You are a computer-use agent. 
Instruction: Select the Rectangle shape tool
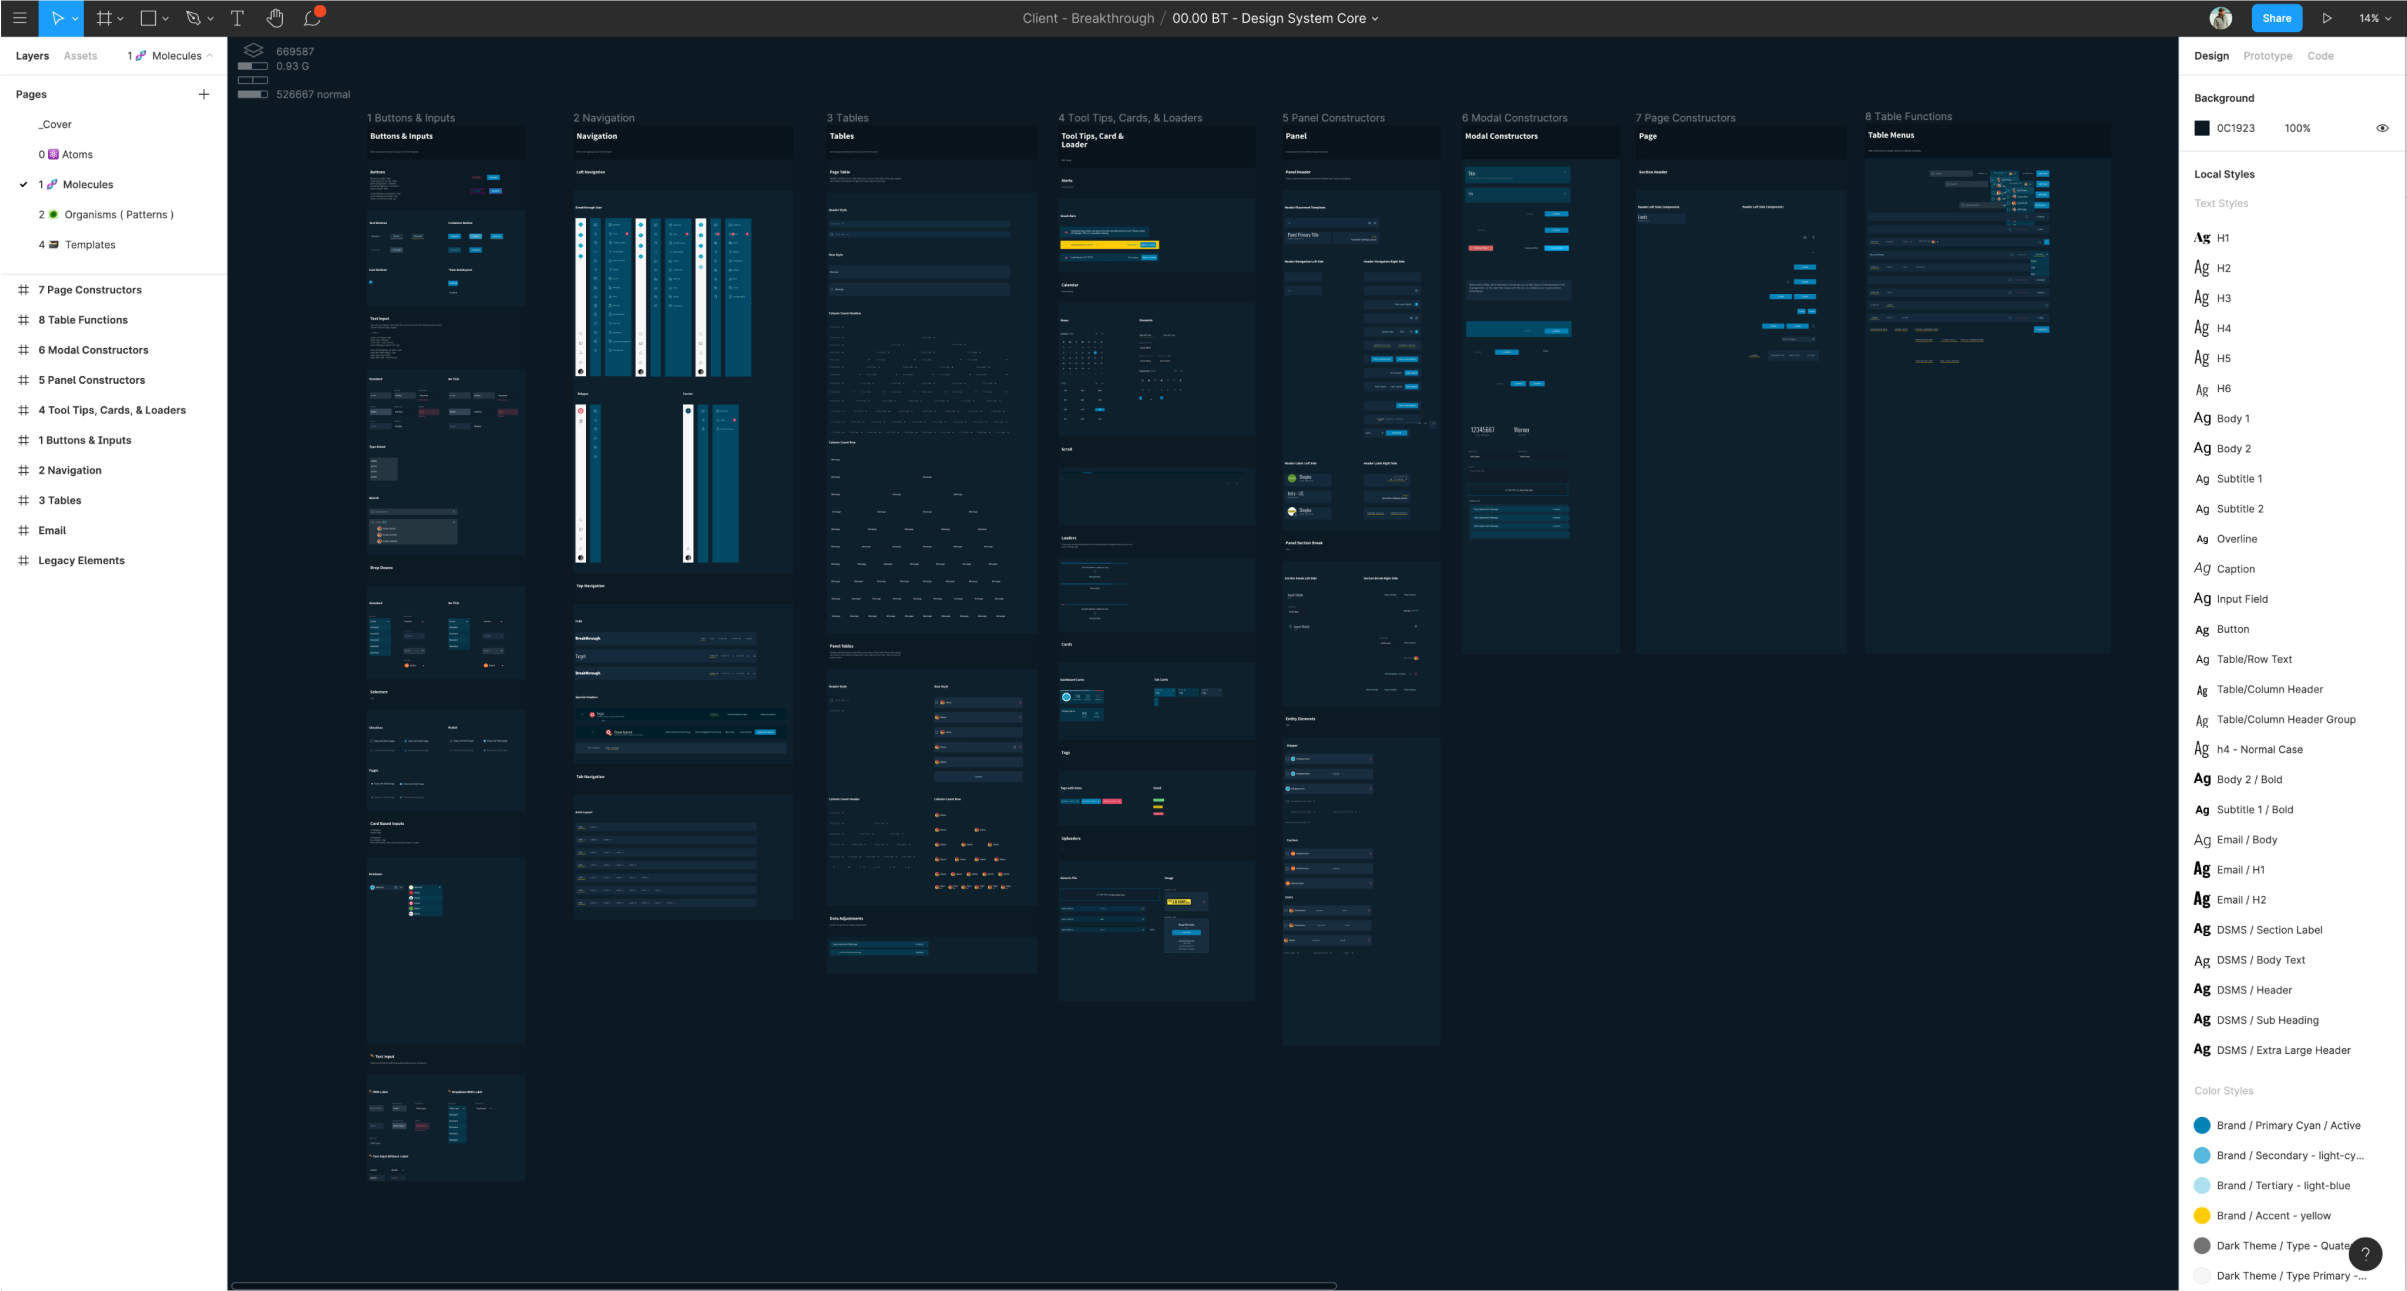click(148, 18)
